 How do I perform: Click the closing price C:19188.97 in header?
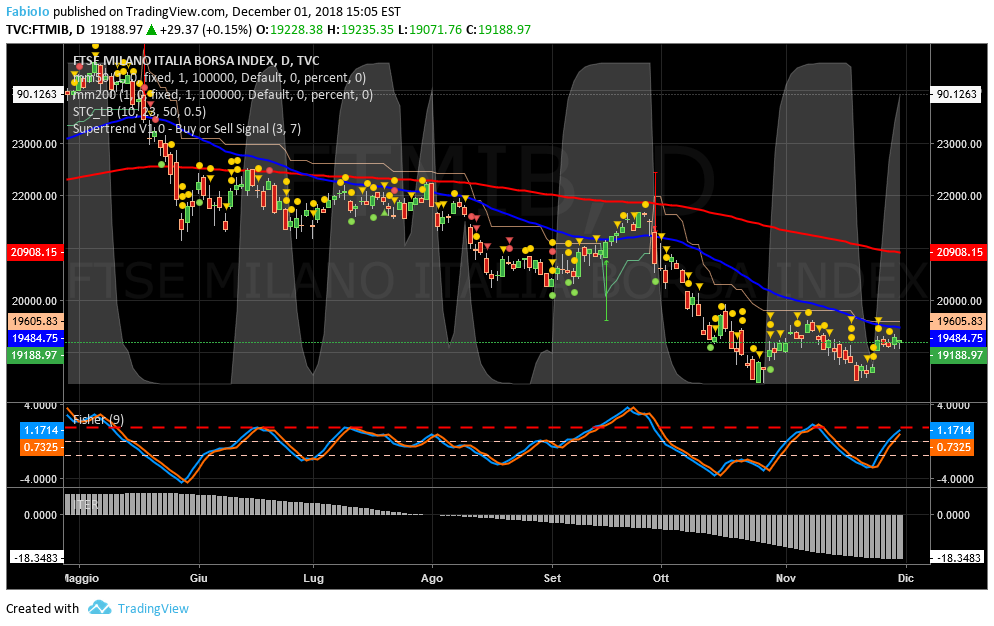(x=498, y=29)
